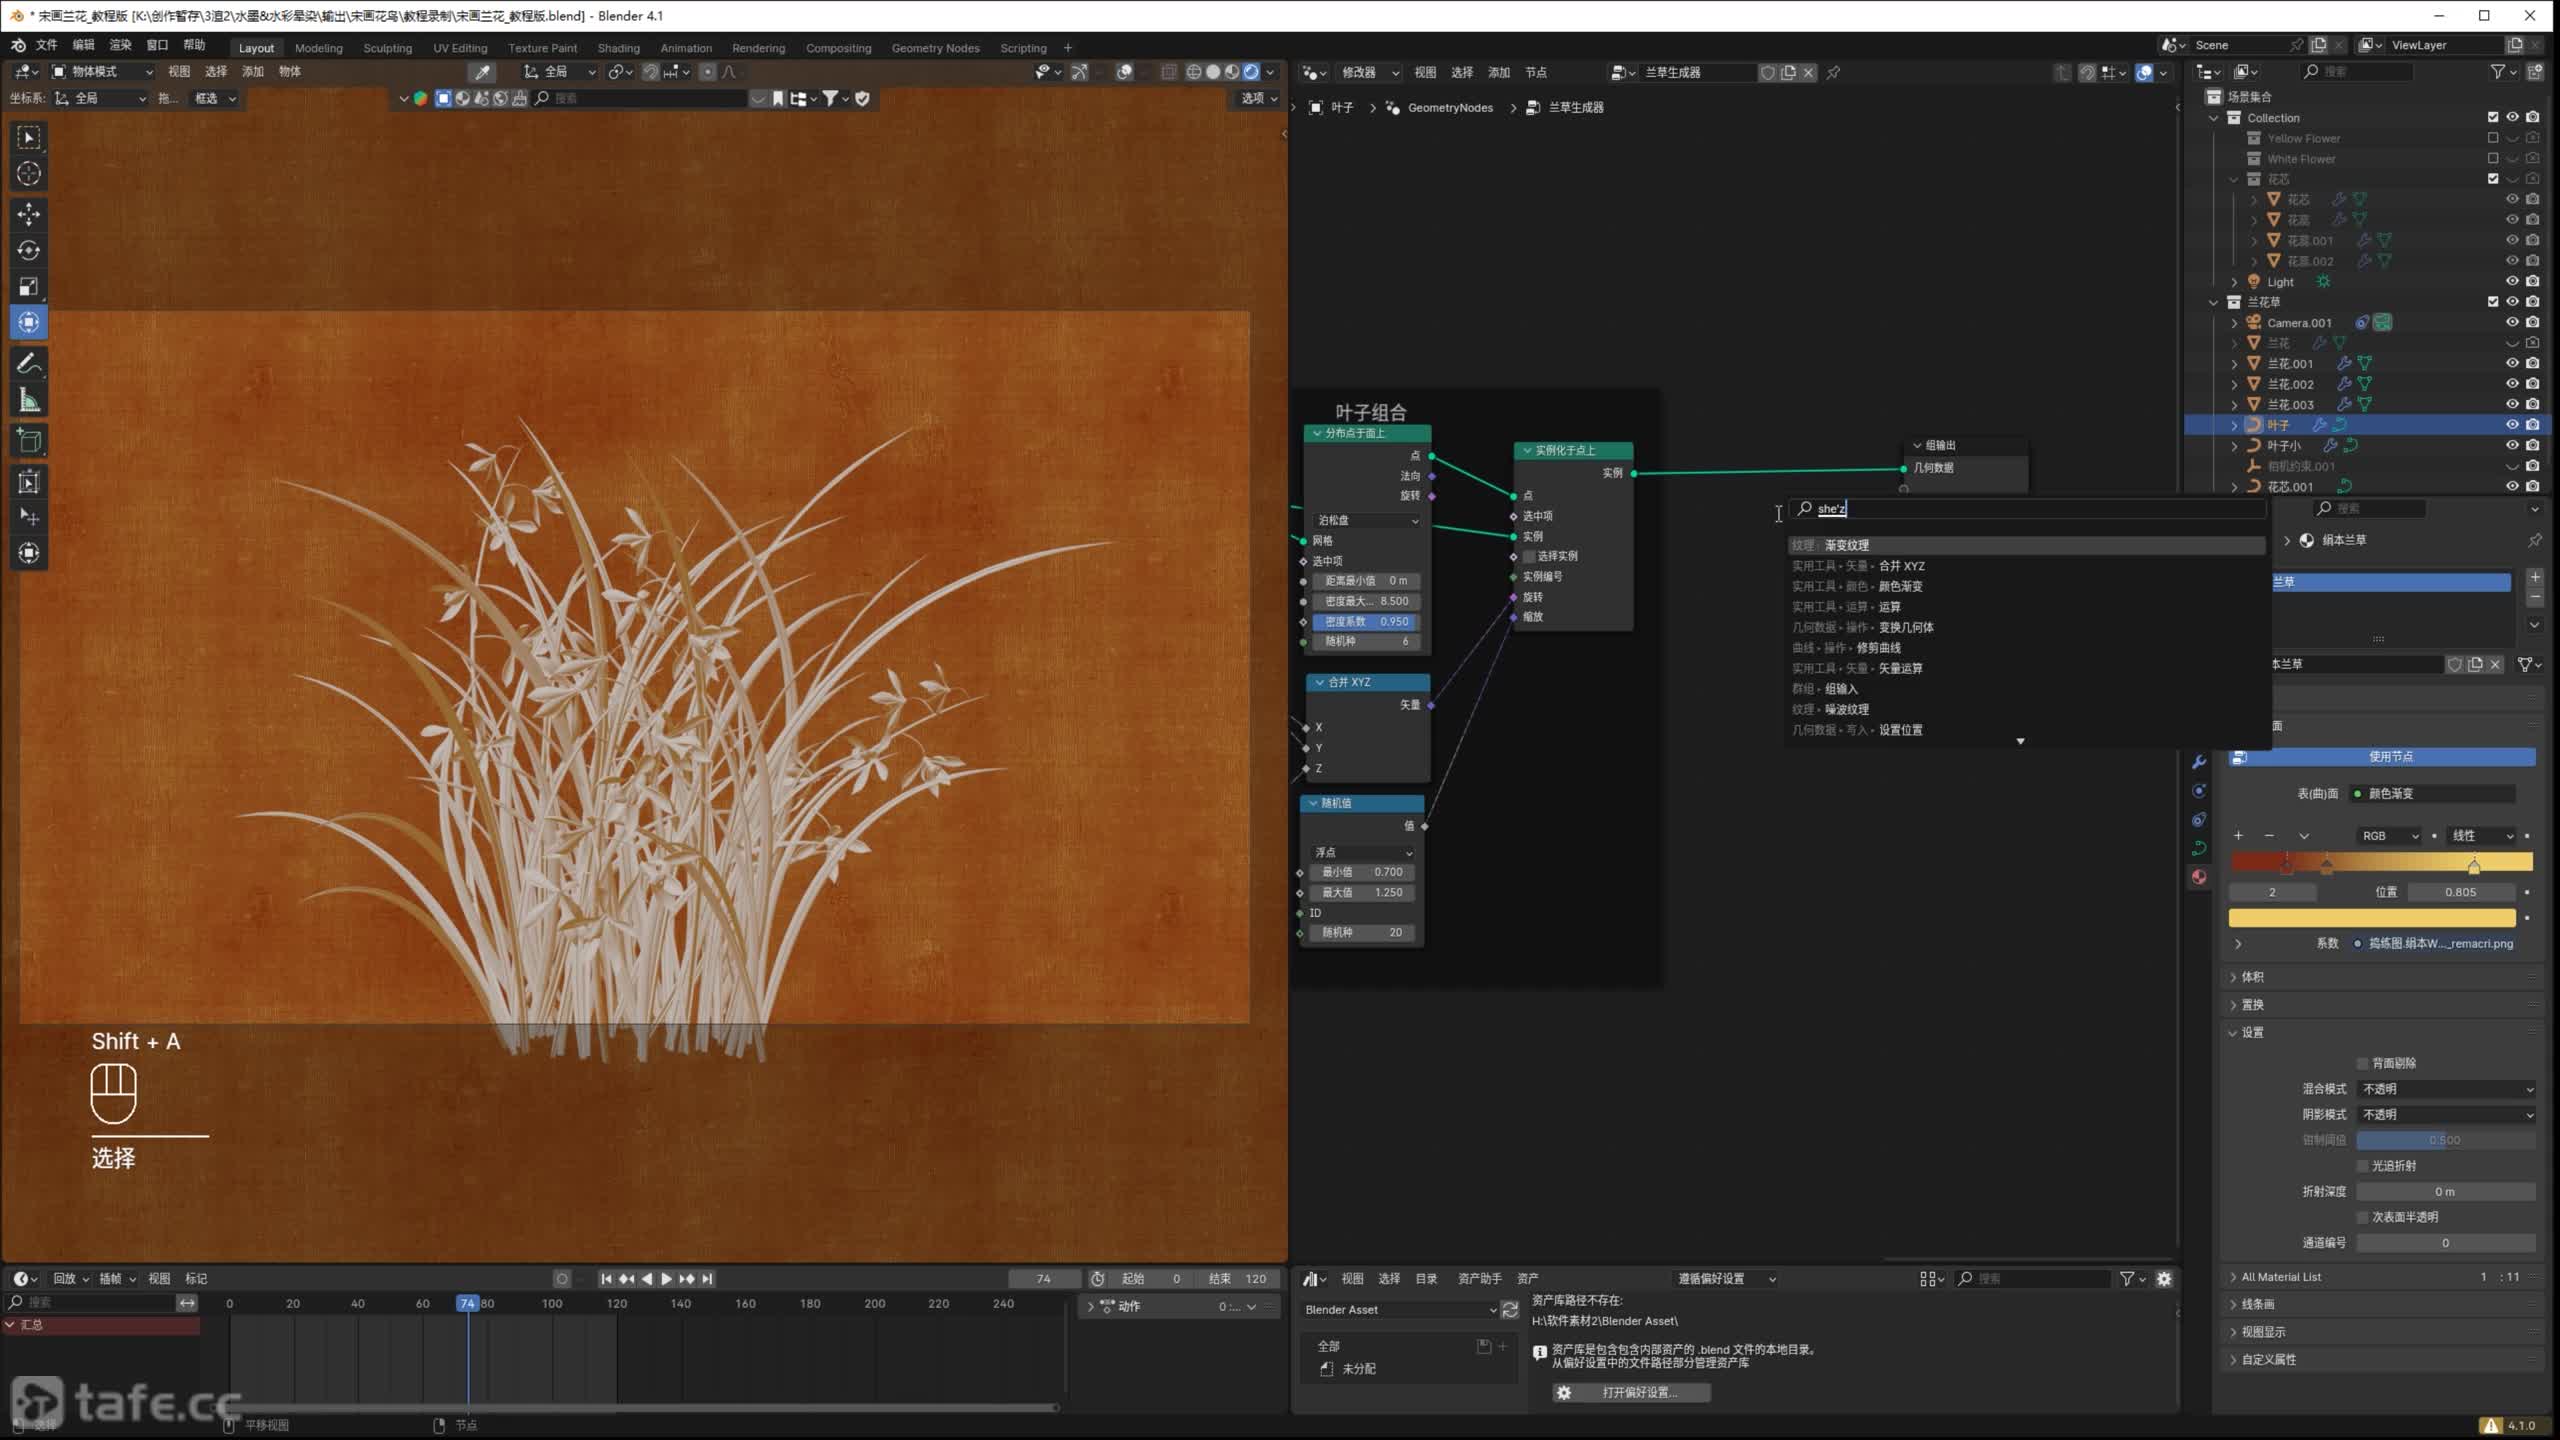The width and height of the screenshot is (2560, 1440).
Task: Choose the Annotate pencil tool
Action: coord(28,364)
